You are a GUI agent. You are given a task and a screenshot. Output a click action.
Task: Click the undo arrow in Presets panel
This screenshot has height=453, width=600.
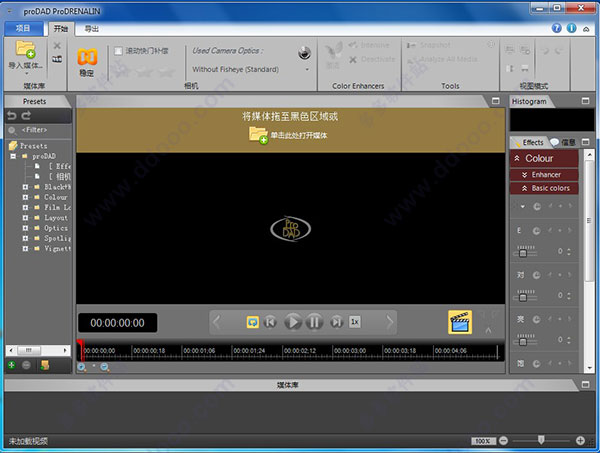tap(12, 115)
